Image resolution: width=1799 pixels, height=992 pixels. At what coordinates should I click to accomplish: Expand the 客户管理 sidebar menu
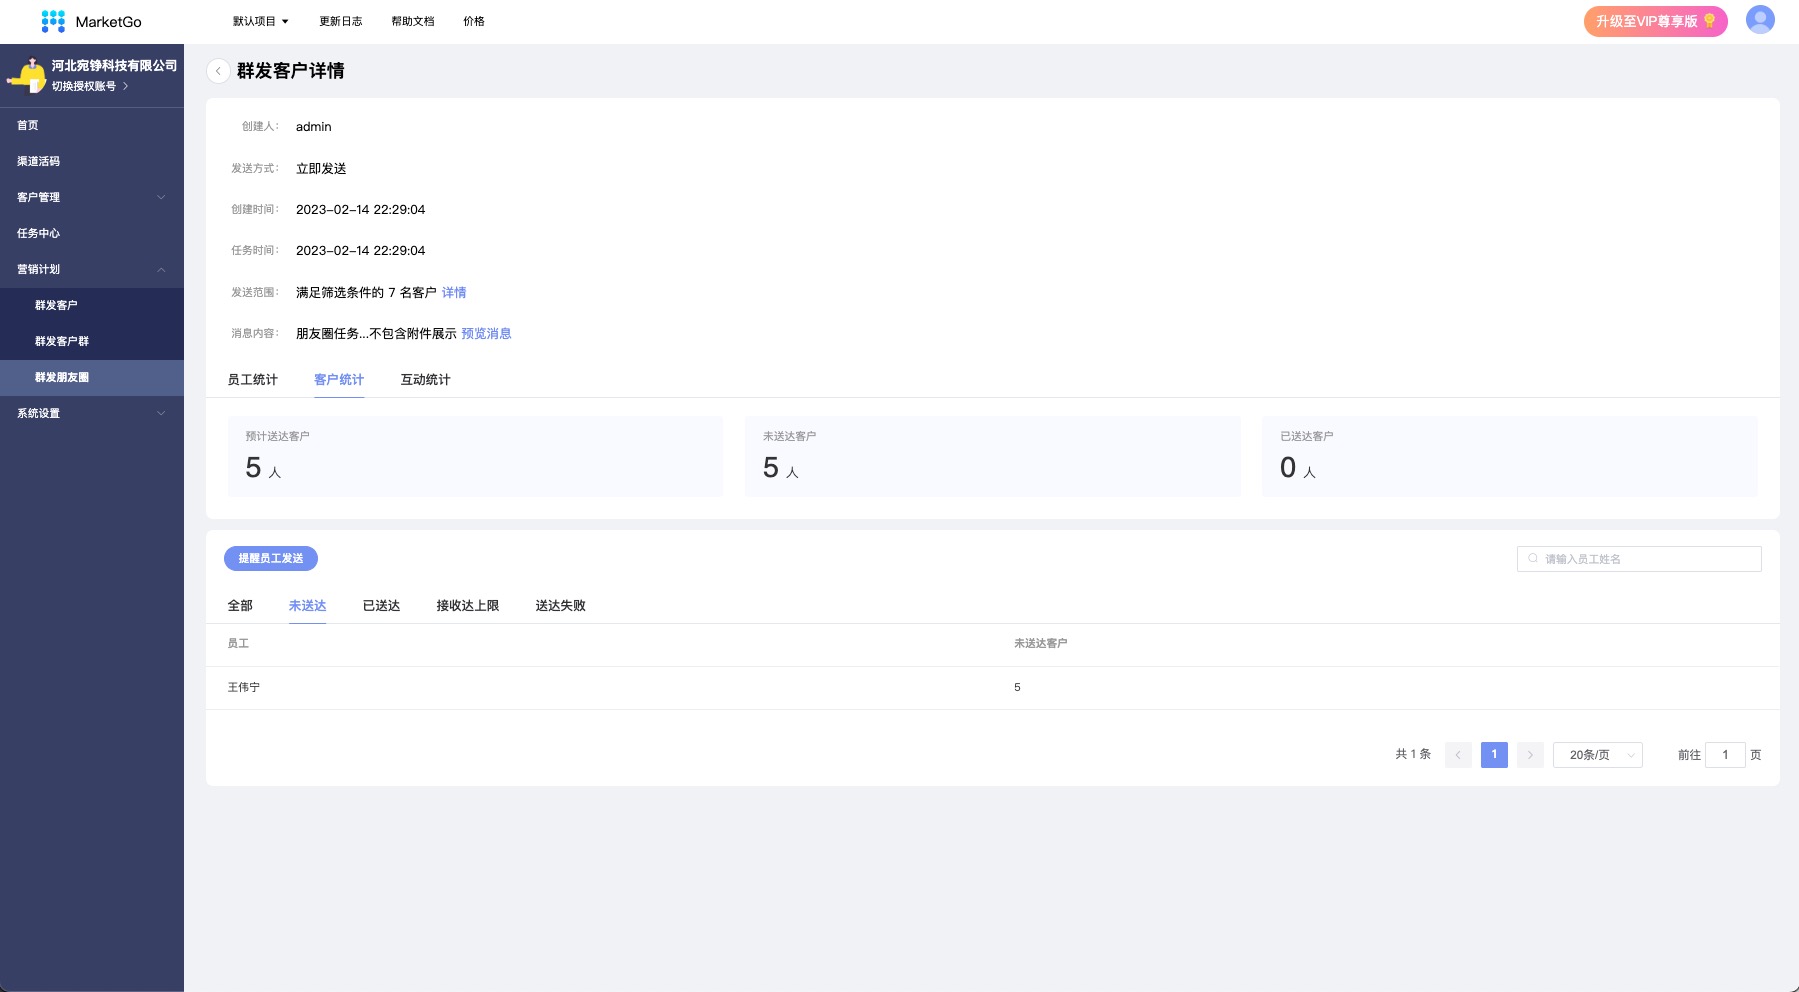(x=92, y=197)
